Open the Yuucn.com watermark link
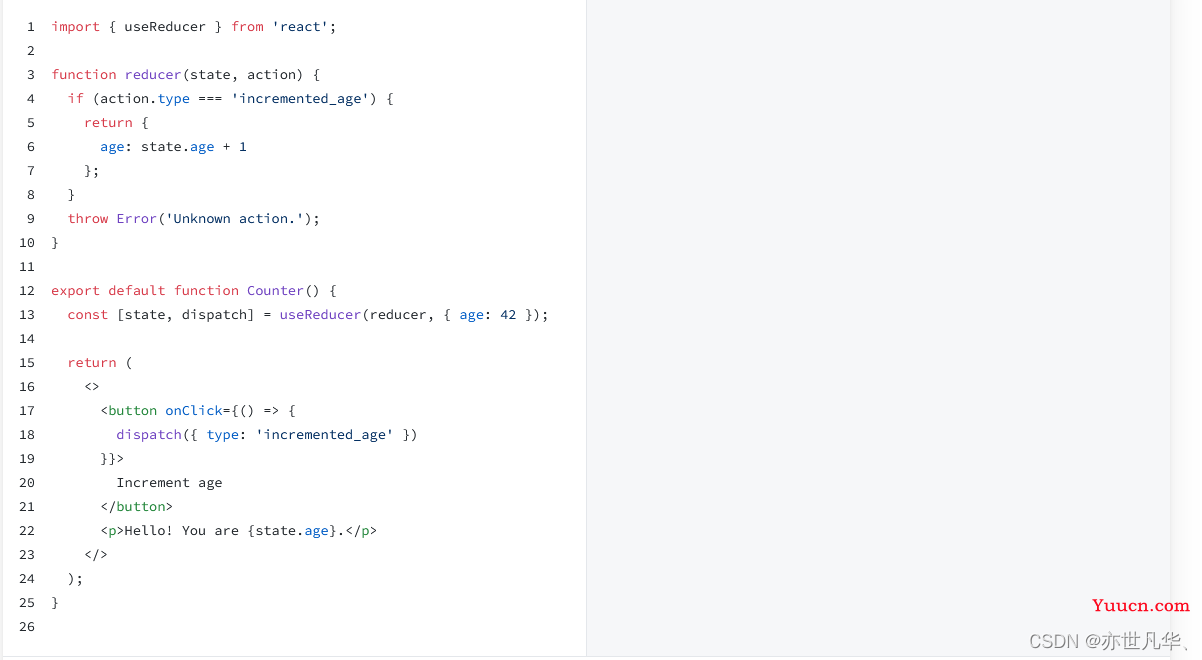The width and height of the screenshot is (1202, 660). pos(1141,605)
